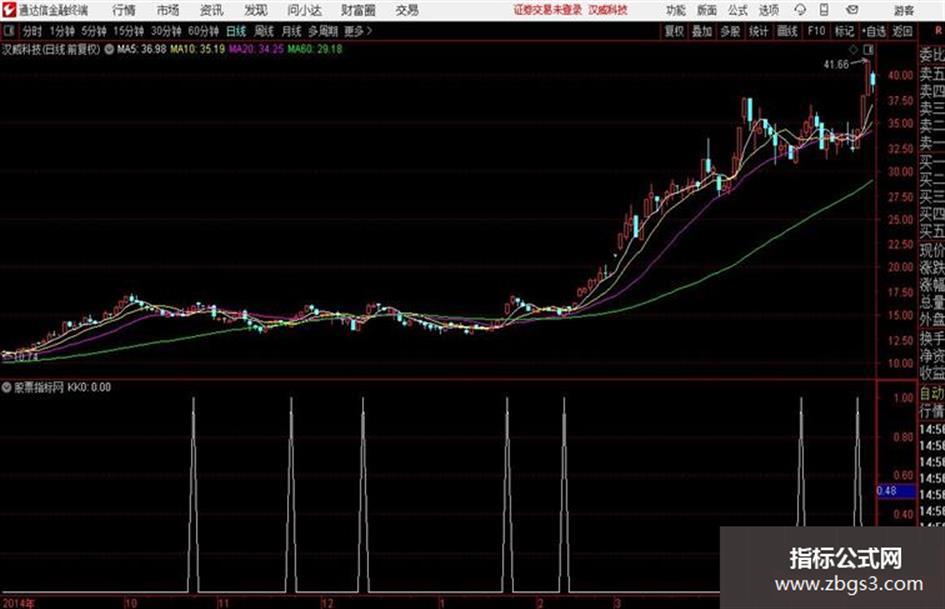Open the 行情 menu
The image size is (945, 609).
pyautogui.click(x=124, y=10)
